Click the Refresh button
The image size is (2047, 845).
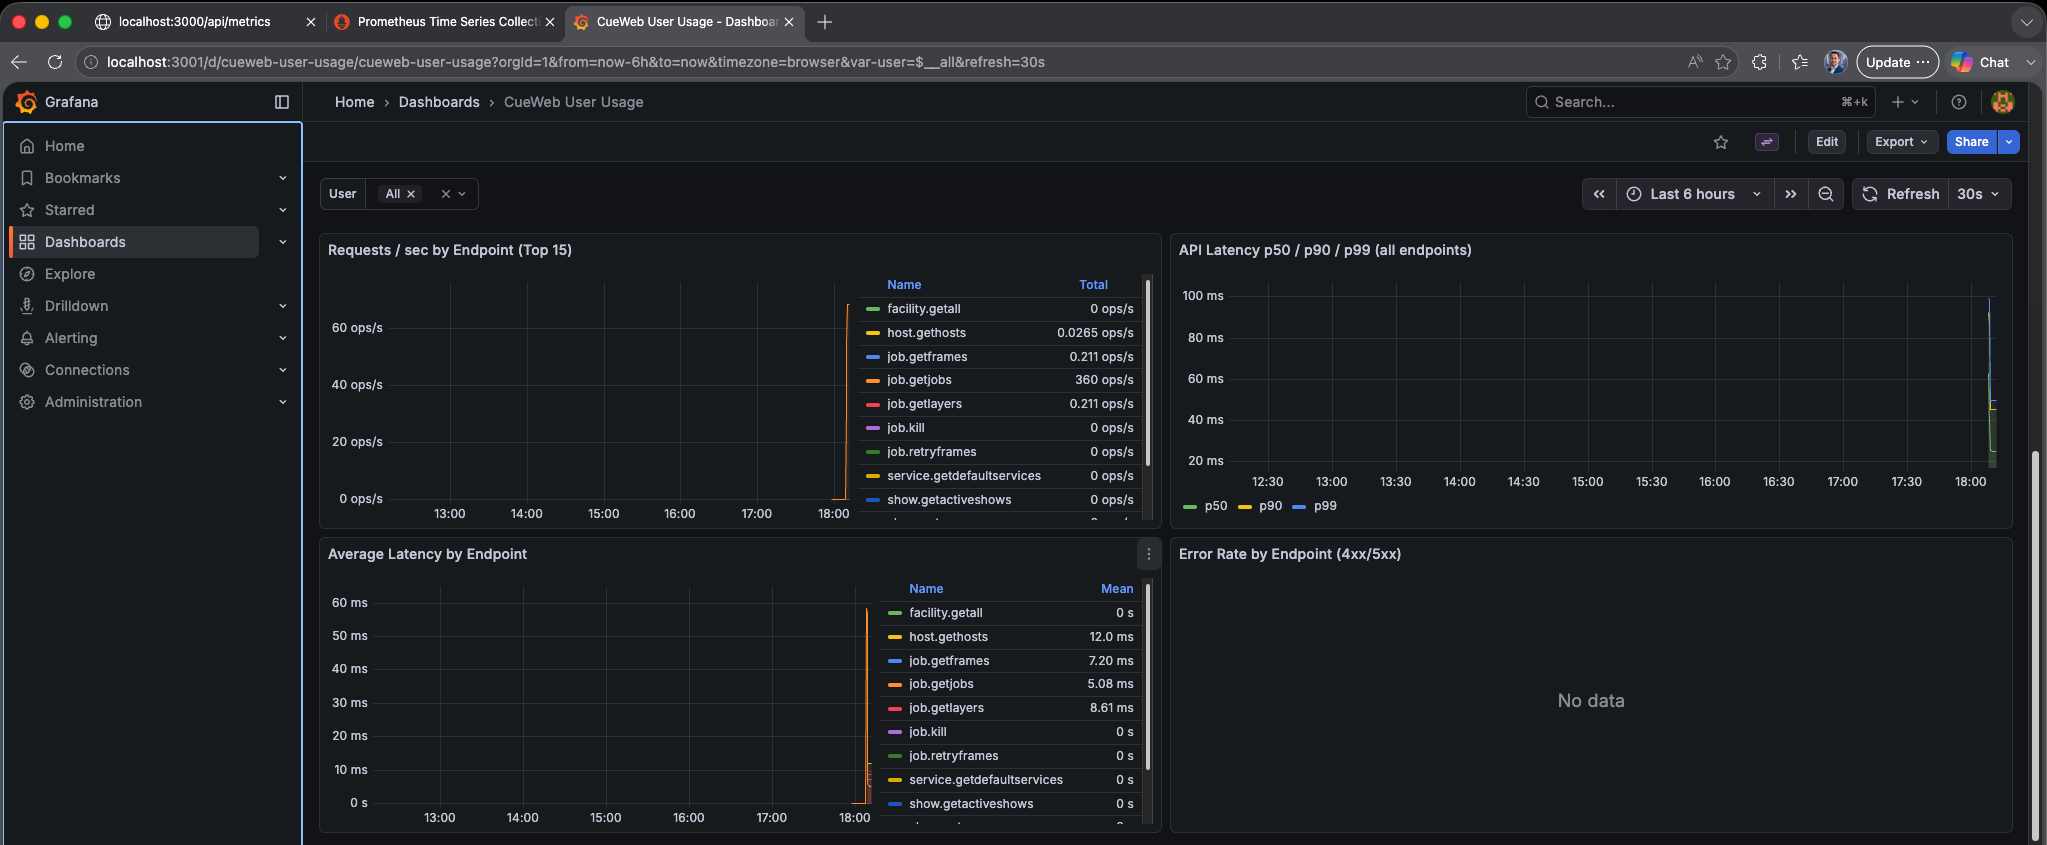point(1901,194)
